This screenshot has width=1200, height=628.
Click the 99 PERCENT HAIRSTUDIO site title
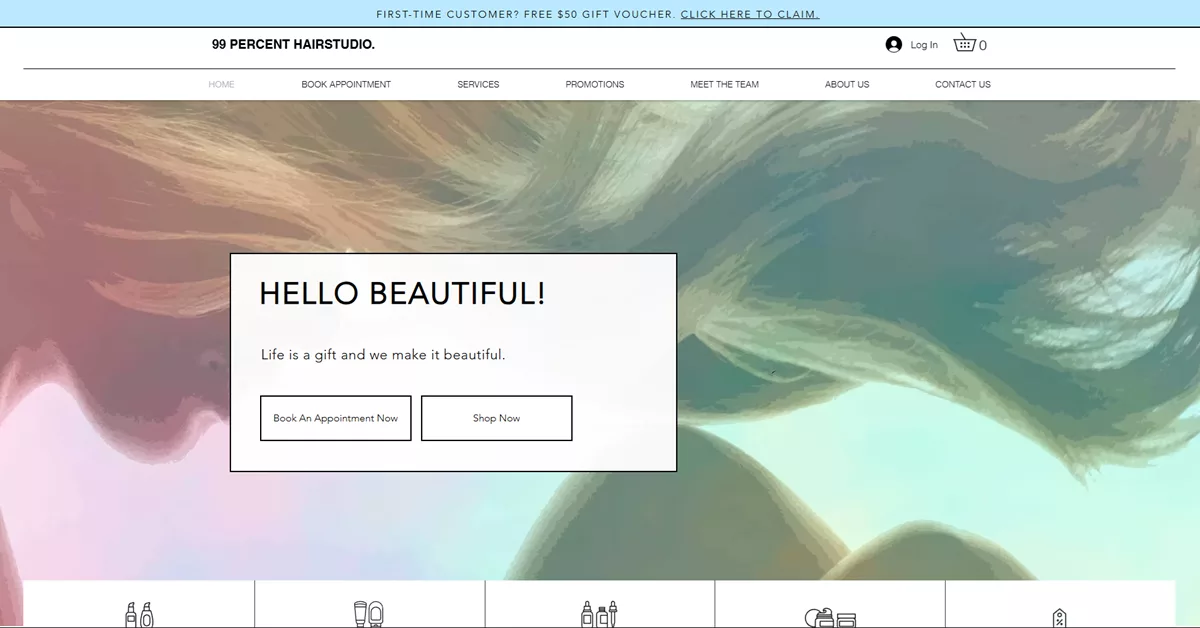click(293, 44)
